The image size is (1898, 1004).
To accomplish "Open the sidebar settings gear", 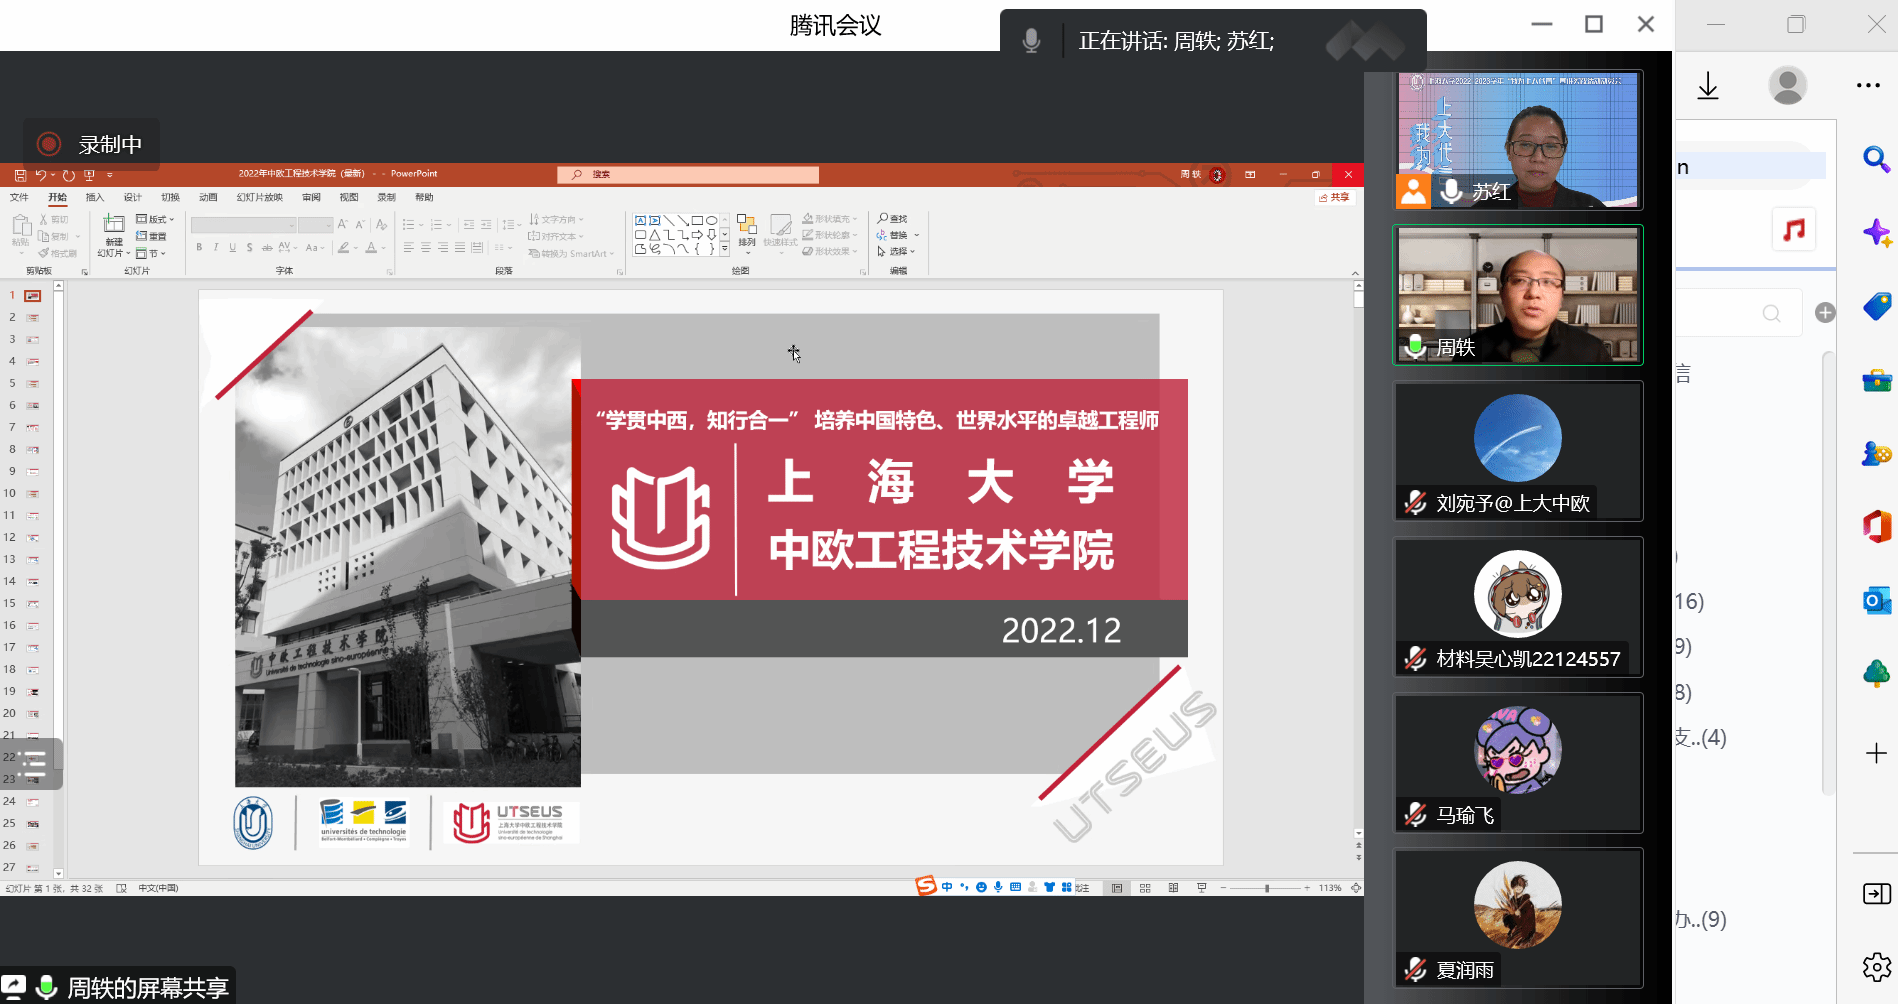I will (x=1876, y=967).
